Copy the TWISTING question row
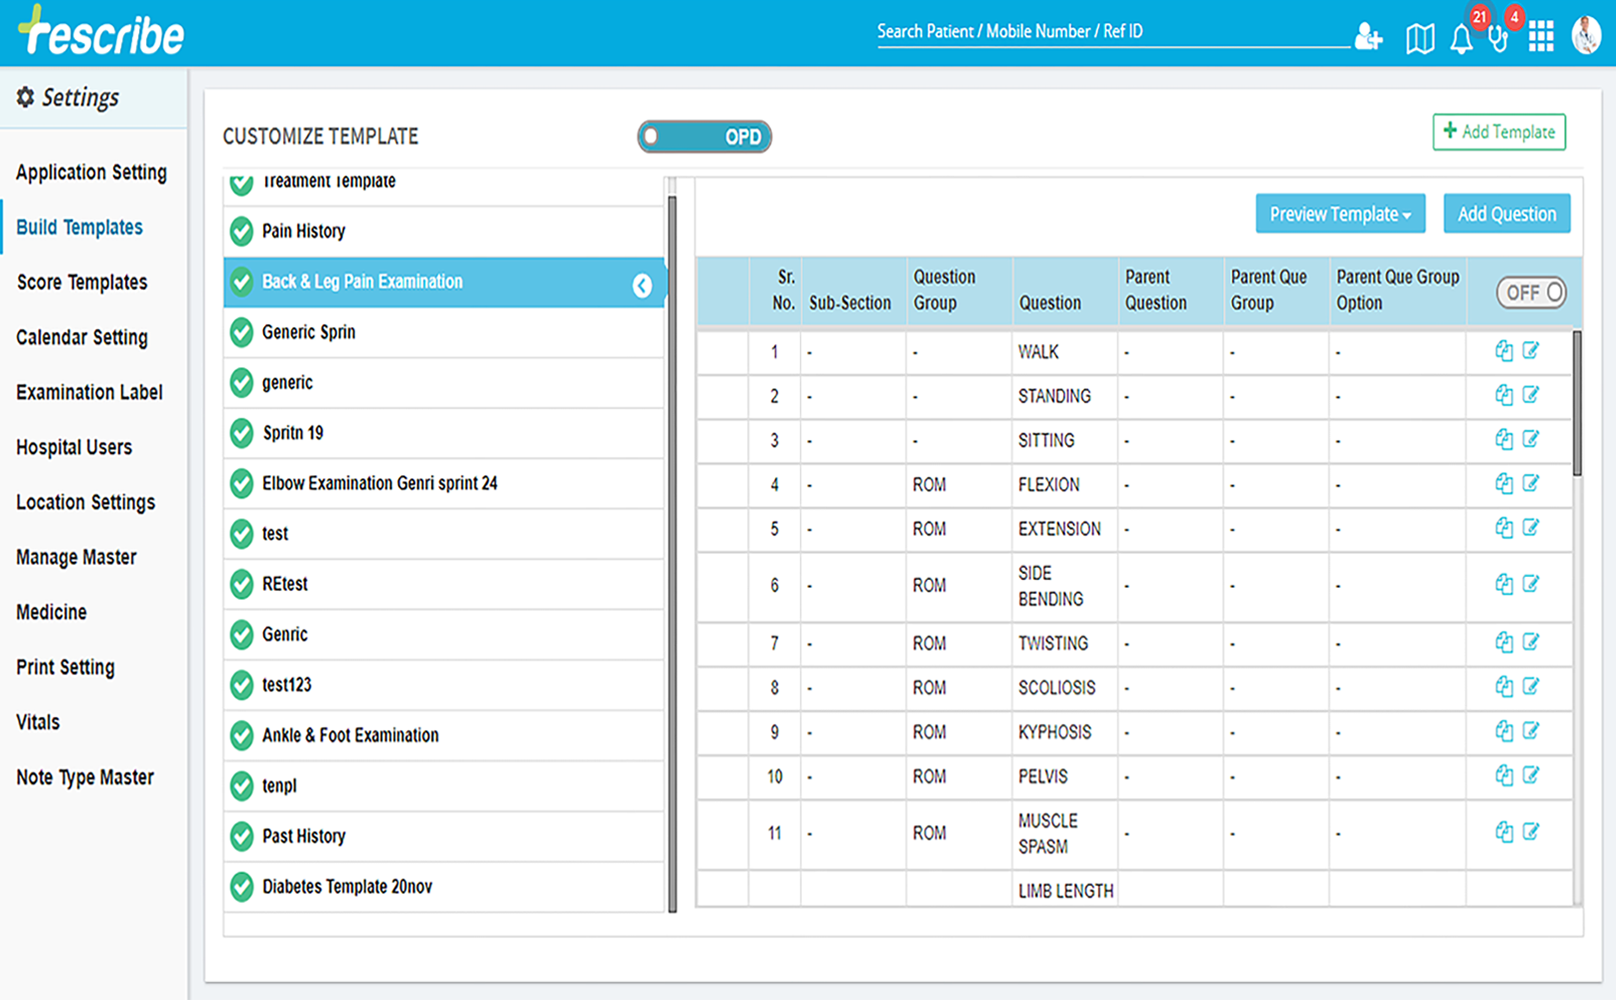1616x1000 pixels. click(1504, 642)
